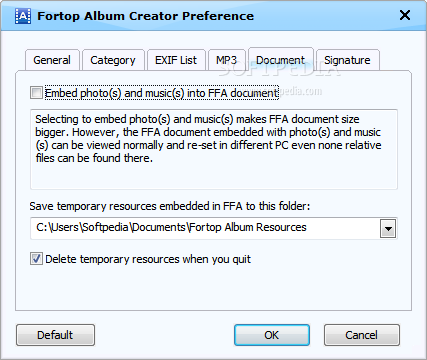Viewport: 427px width, 360px height.
Task: Click the 'Save temporary resources embedded' label
Action: coord(170,206)
